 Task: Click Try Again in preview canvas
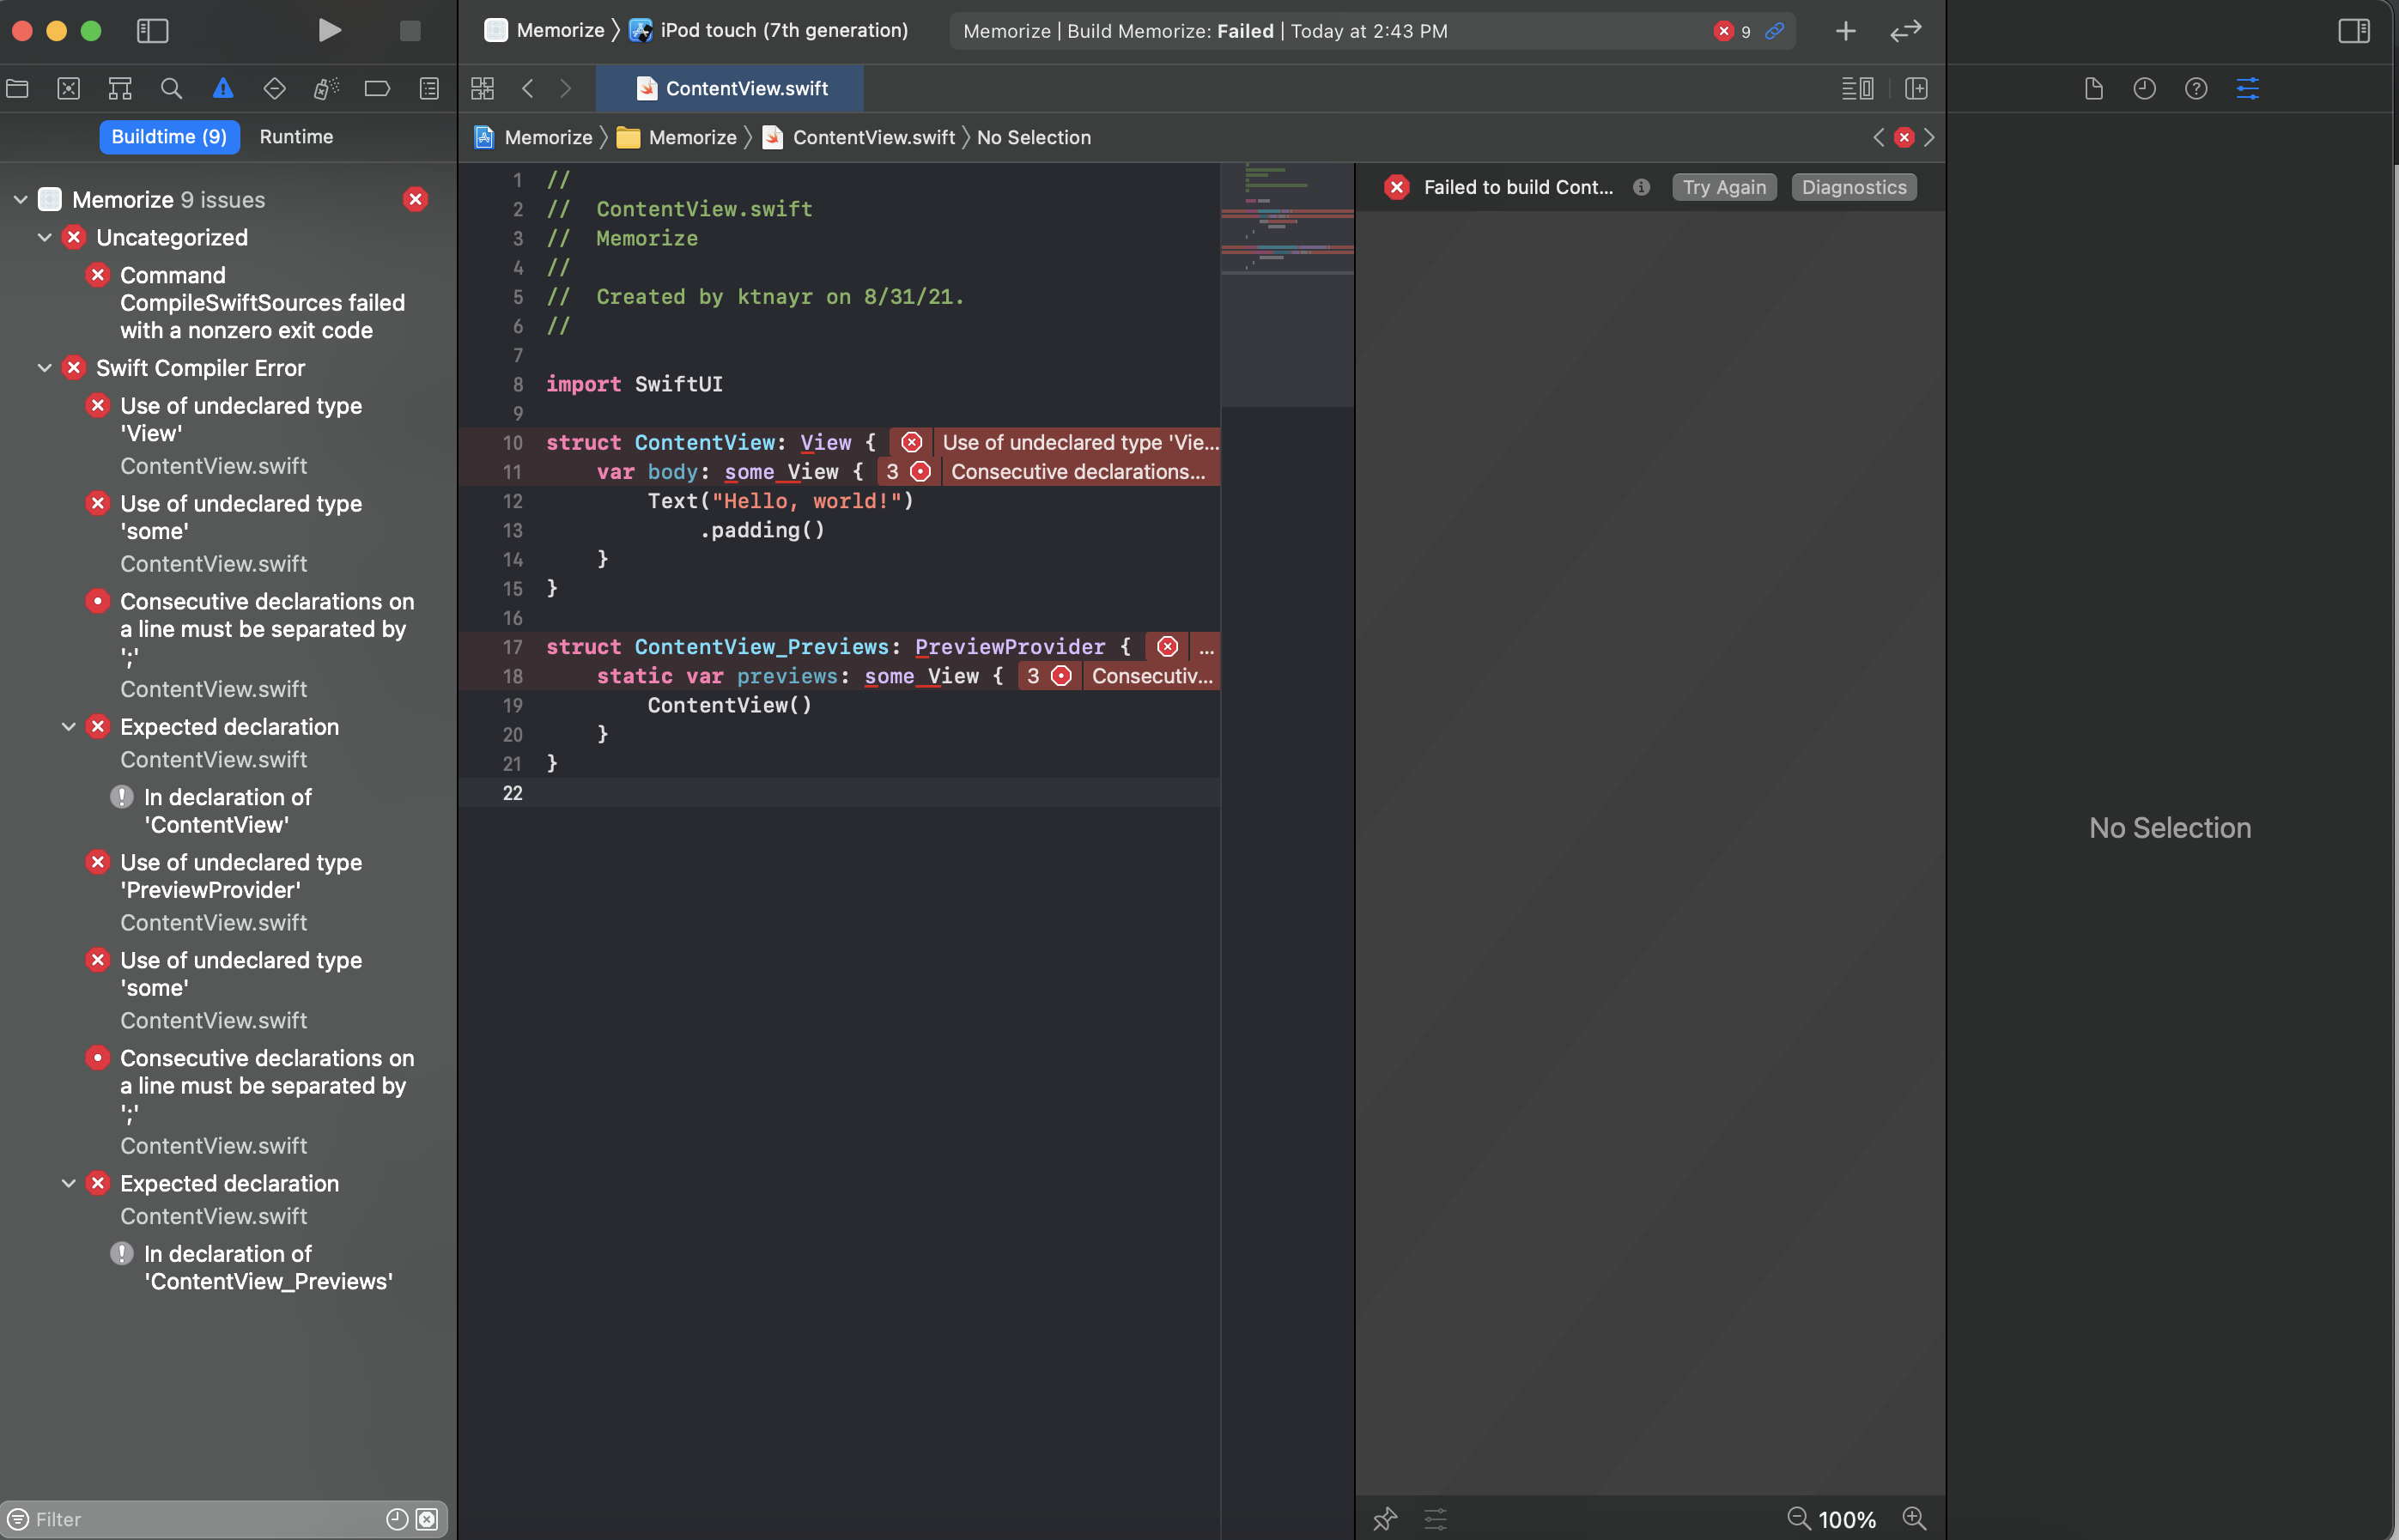click(1724, 187)
